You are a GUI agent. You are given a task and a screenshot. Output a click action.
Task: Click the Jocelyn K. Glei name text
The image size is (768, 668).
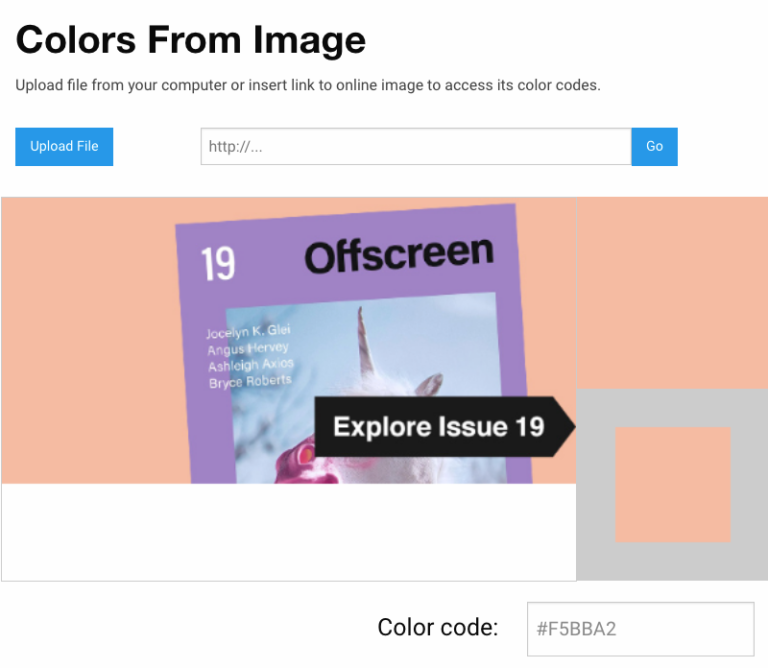click(x=248, y=331)
